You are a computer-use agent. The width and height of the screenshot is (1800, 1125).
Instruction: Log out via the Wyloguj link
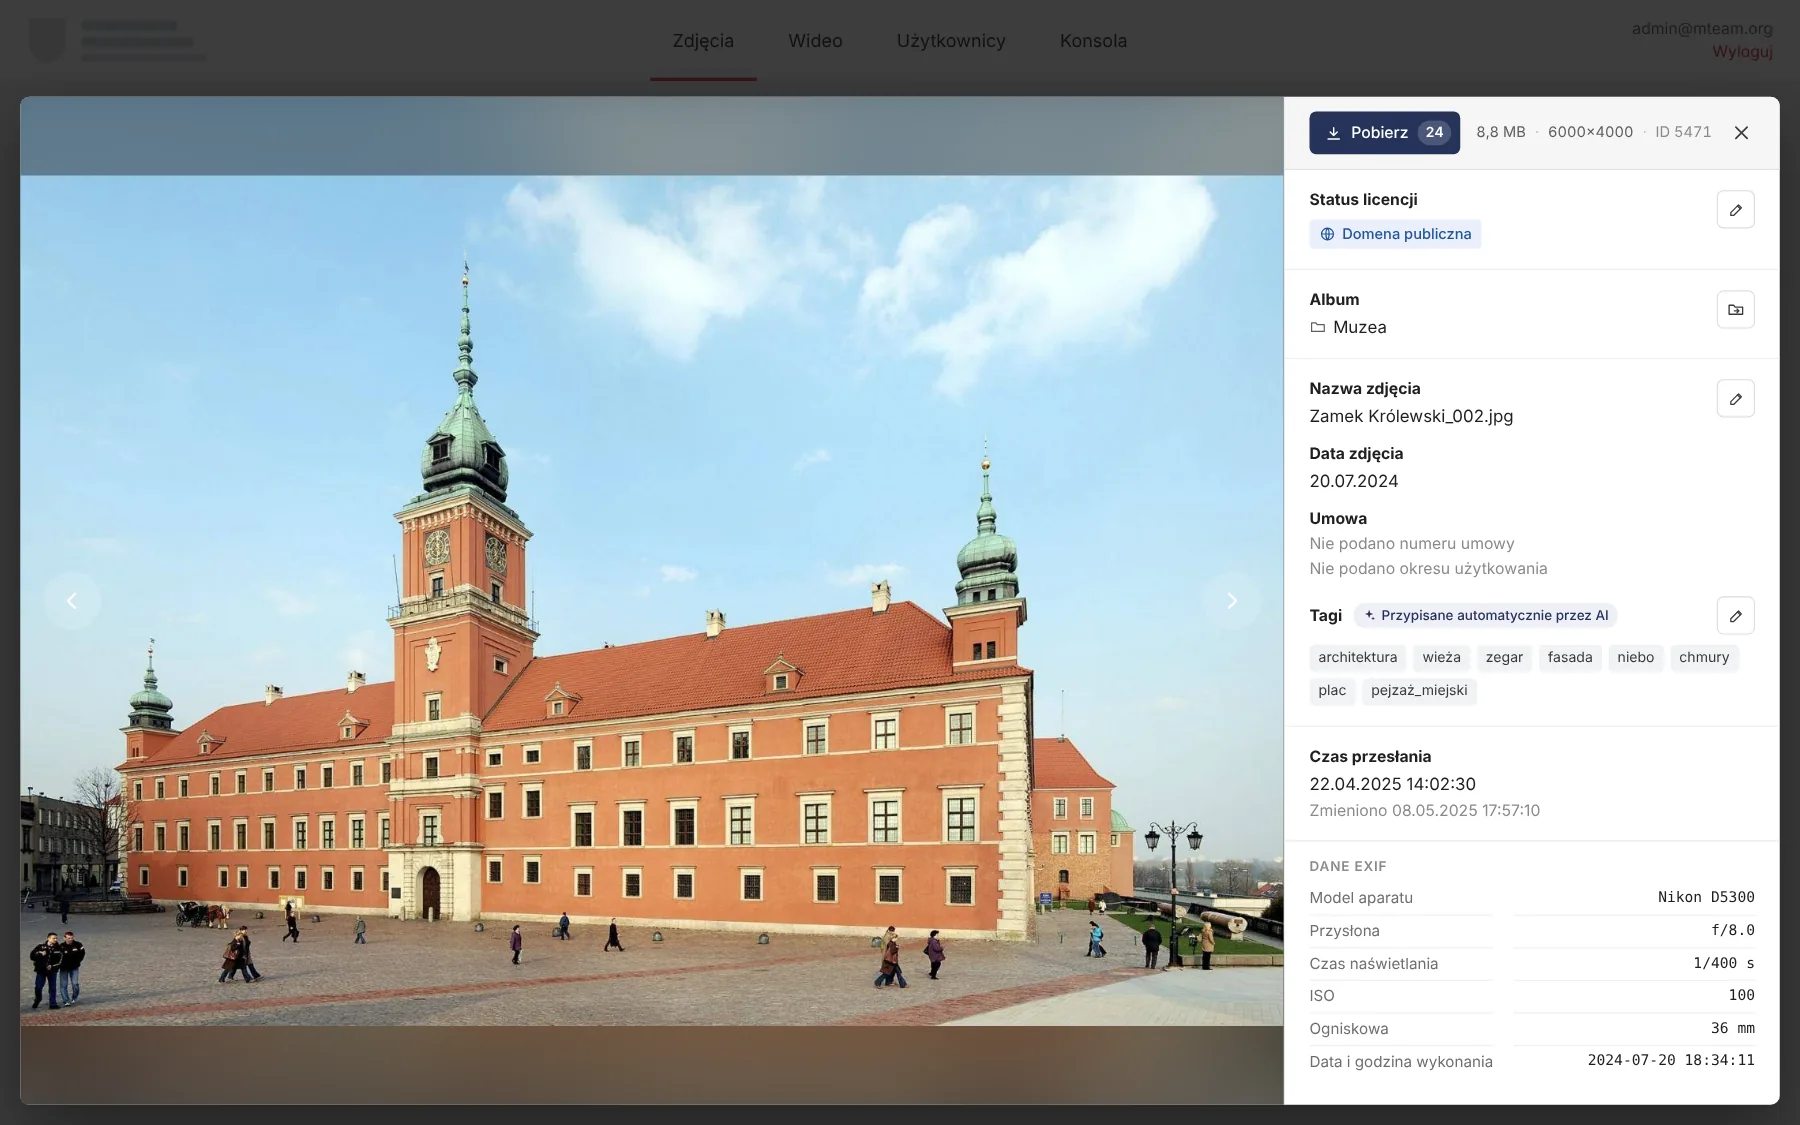coord(1742,51)
